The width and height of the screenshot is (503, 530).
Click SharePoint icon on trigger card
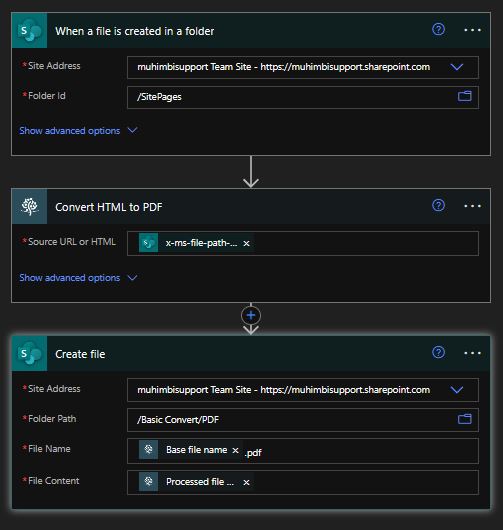click(29, 30)
